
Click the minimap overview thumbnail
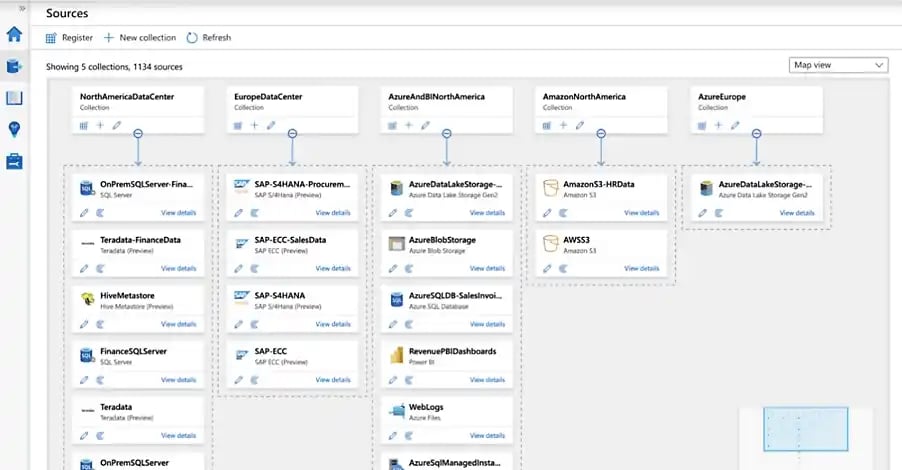coord(805,429)
